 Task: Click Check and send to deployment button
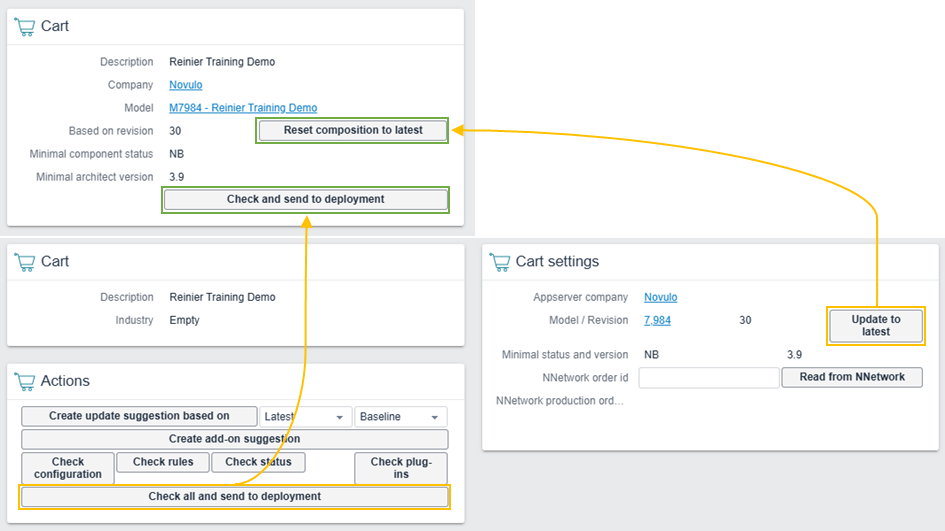coord(305,199)
